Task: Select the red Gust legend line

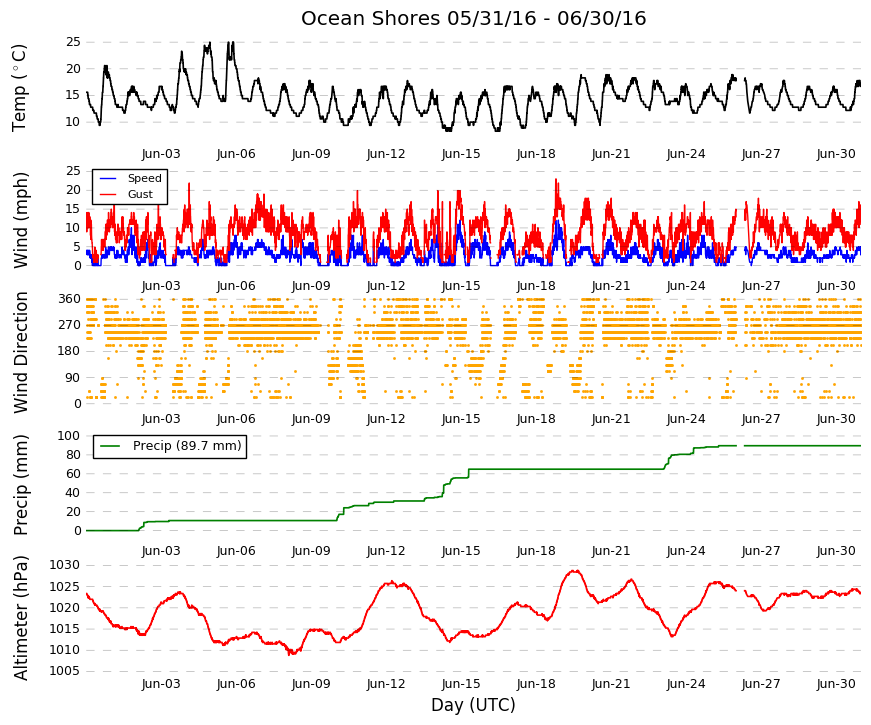Action: [107, 194]
